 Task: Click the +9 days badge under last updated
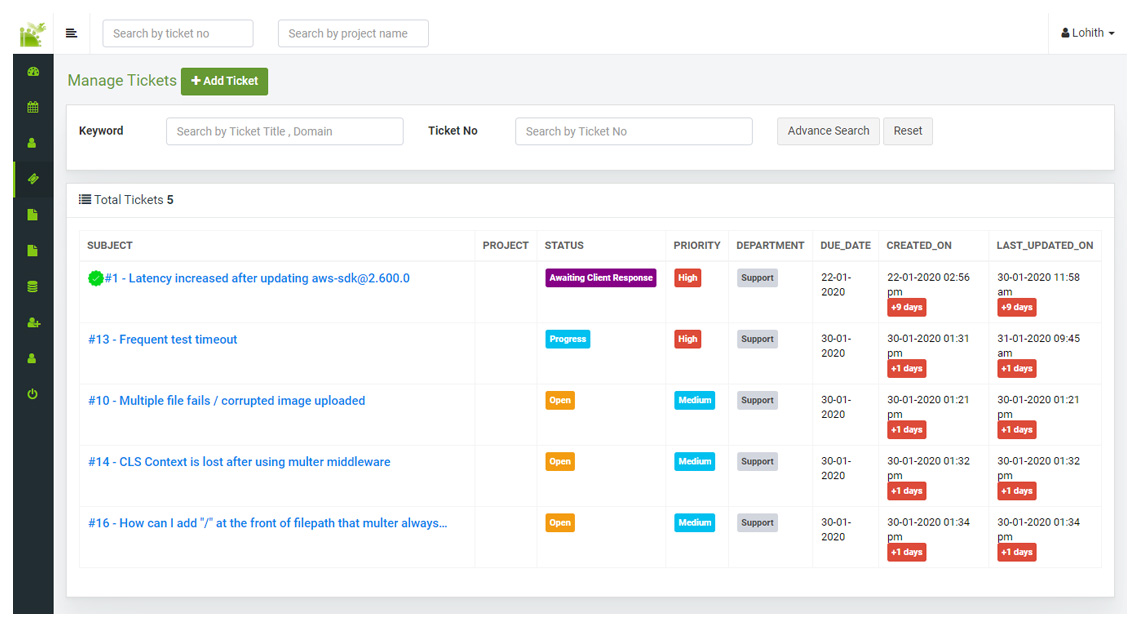[x=1016, y=307]
